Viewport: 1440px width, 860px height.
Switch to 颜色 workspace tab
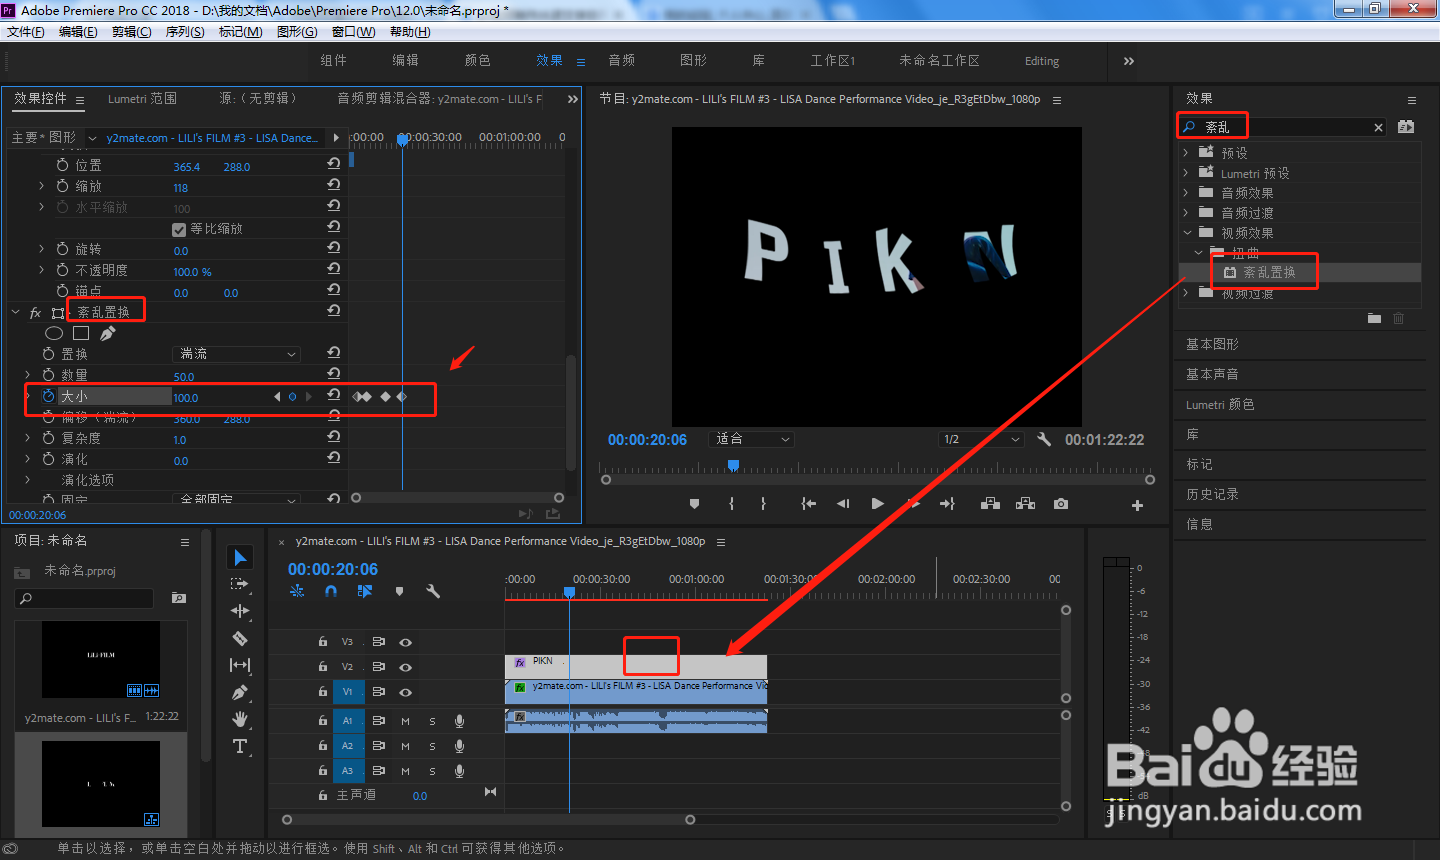point(477,61)
